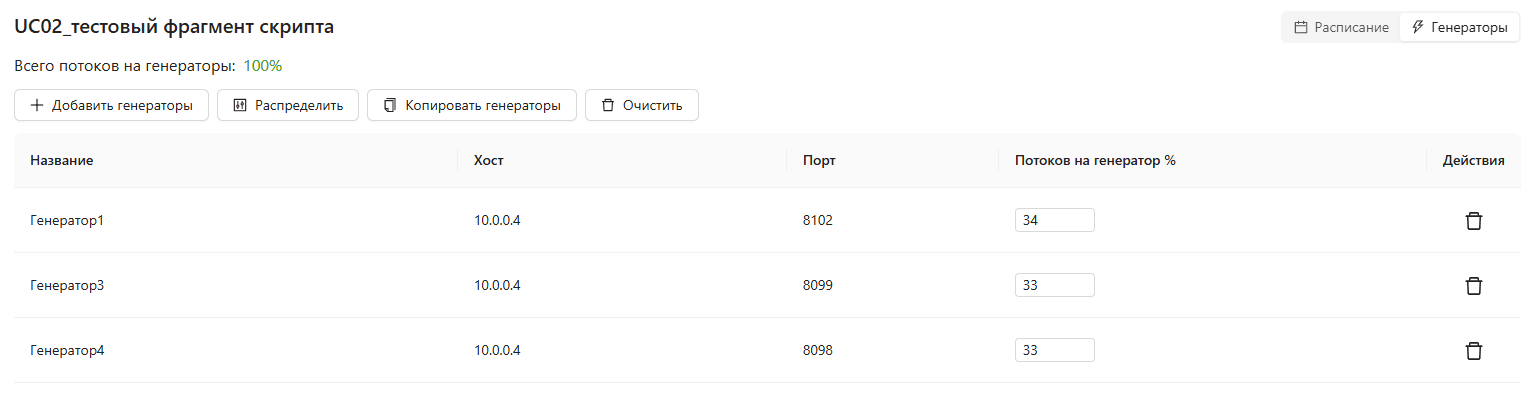Click the calendar icon in the Расписание tab

(x=1301, y=28)
